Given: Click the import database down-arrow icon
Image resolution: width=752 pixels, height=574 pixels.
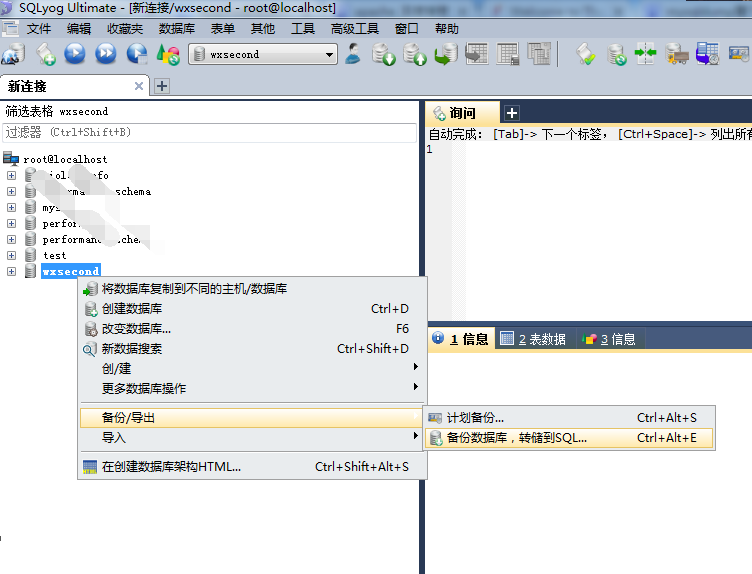Looking at the screenshot, I should (x=384, y=54).
